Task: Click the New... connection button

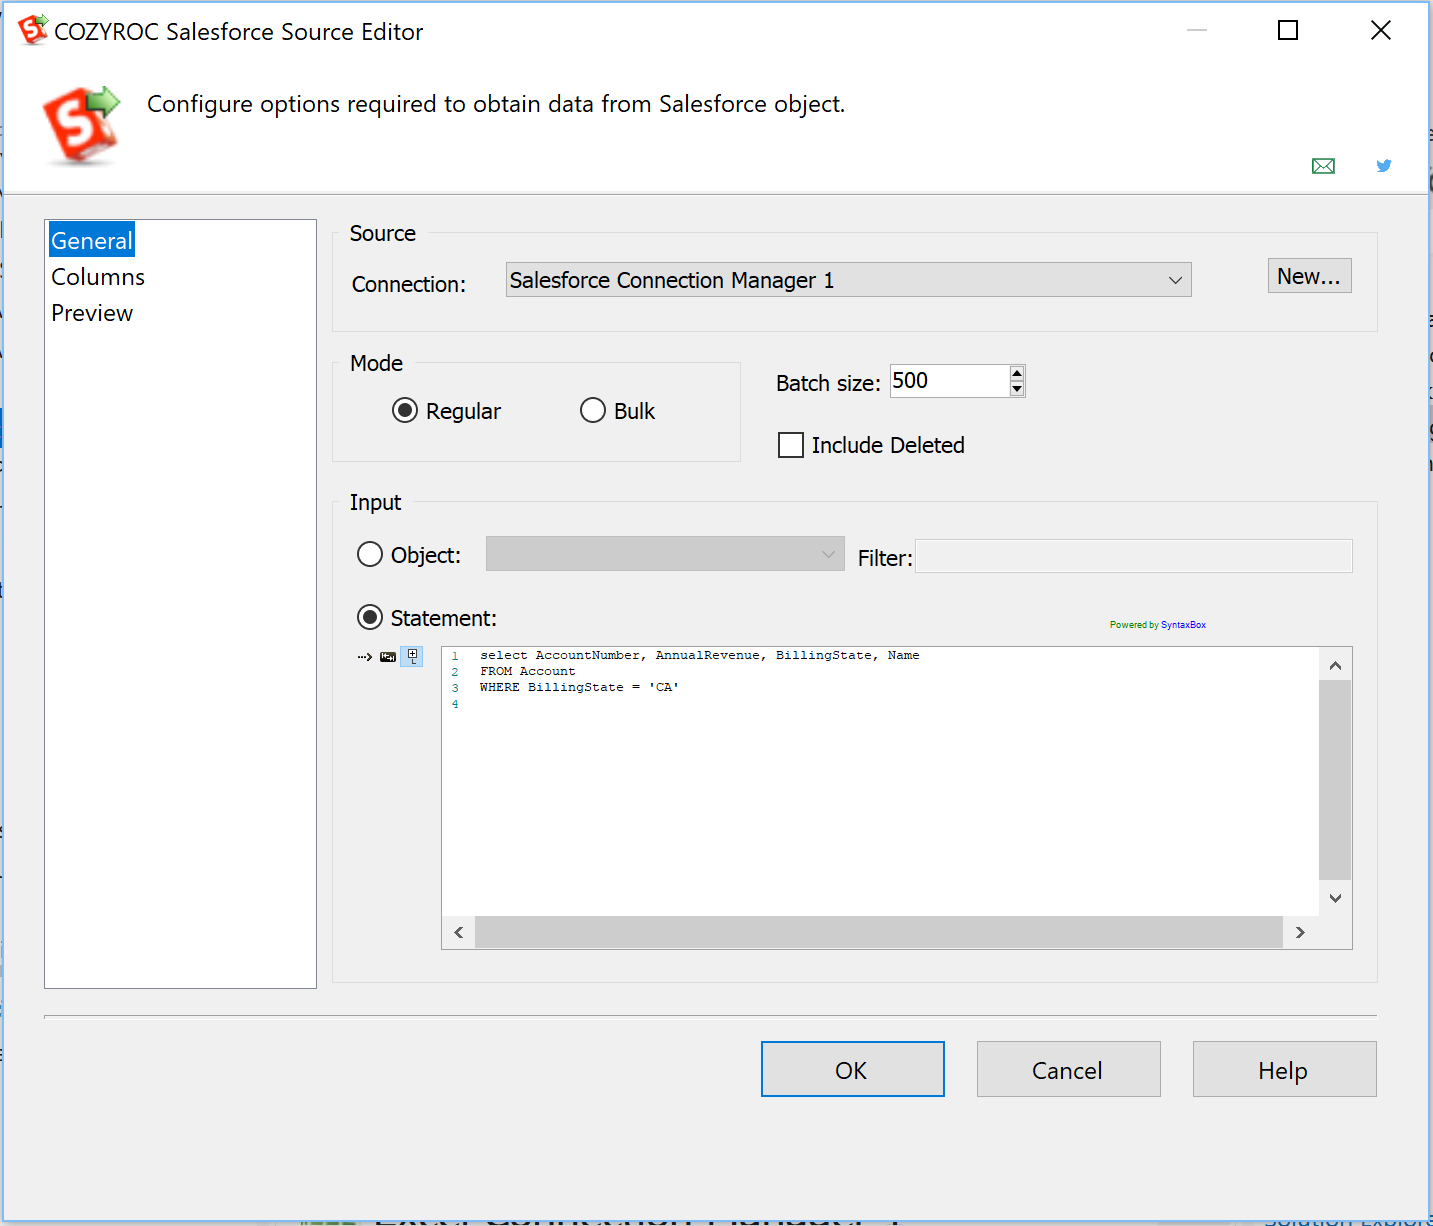Action: click(x=1309, y=276)
